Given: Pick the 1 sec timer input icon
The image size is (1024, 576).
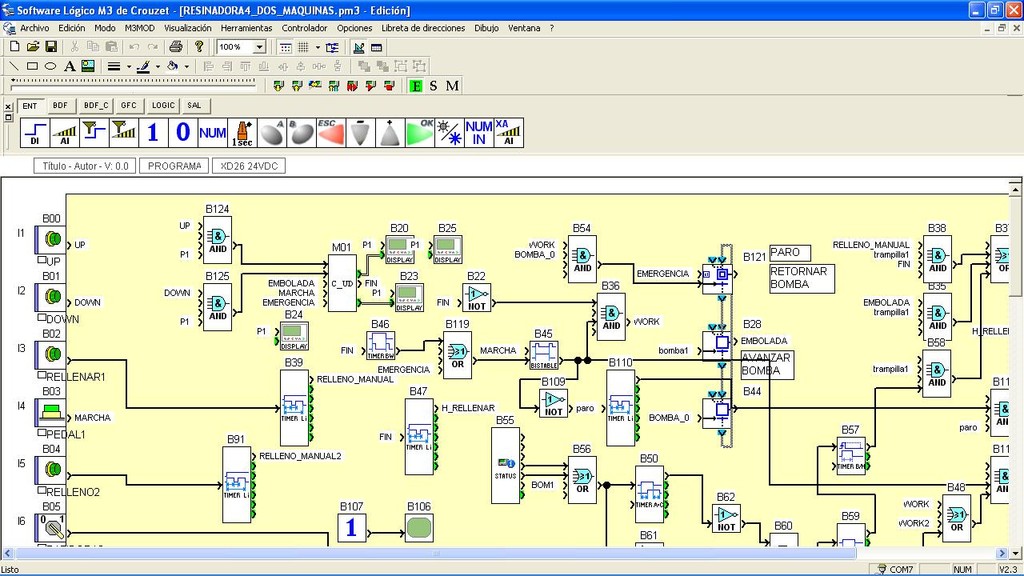Looking at the screenshot, I should point(243,131).
